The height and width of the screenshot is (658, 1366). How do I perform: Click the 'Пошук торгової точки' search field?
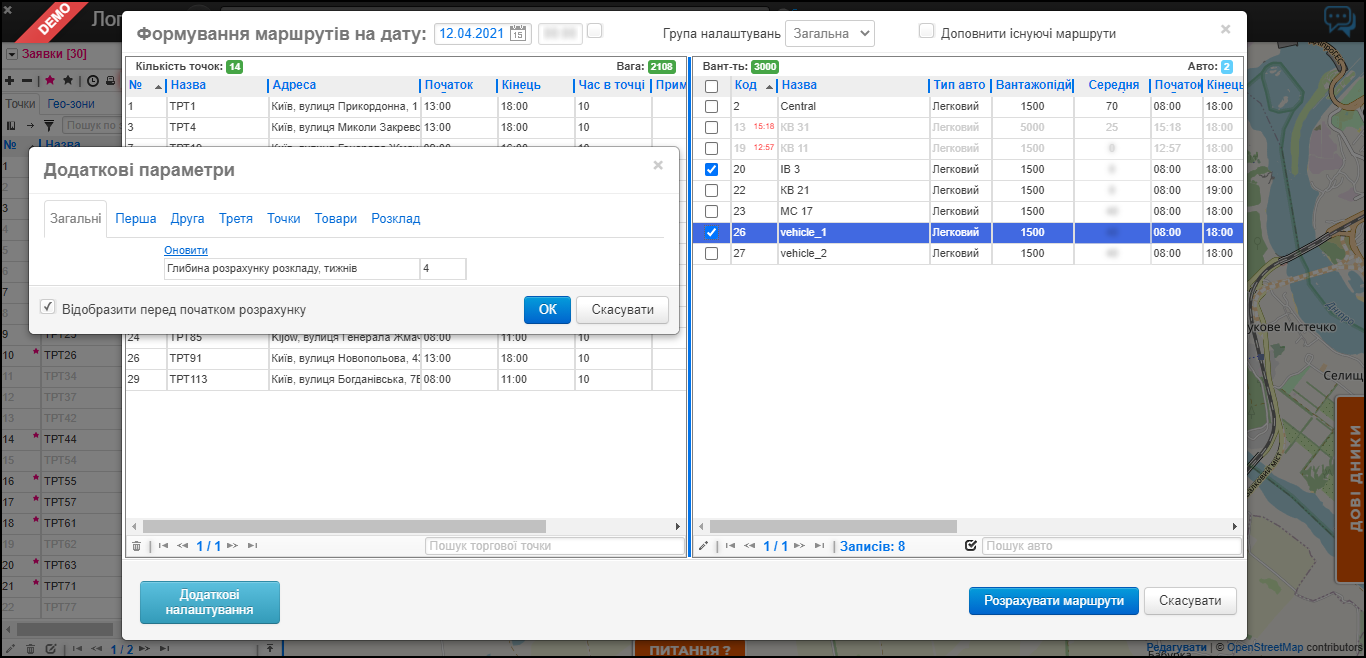[x=553, y=546]
